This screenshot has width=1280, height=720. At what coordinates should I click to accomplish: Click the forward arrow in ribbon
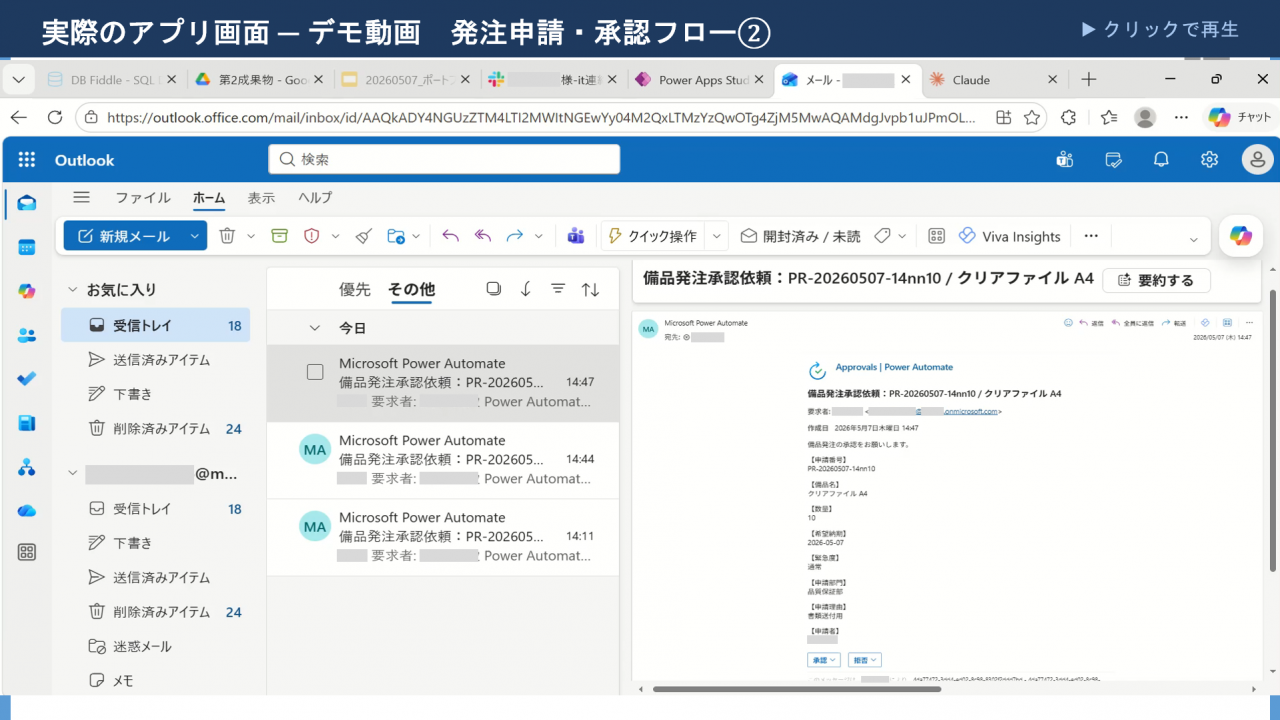(x=515, y=236)
